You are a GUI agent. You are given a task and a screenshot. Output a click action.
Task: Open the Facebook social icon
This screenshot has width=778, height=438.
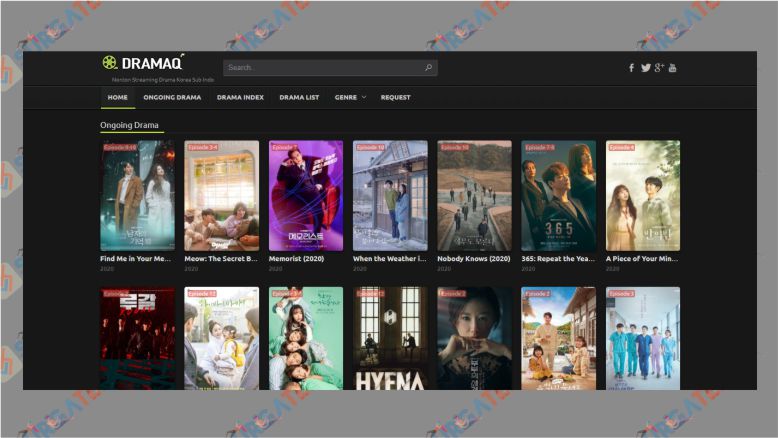(631, 68)
